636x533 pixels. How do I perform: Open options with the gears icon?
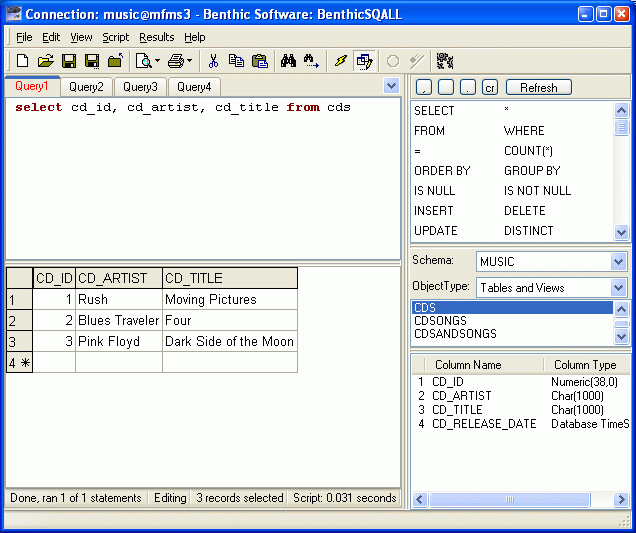pos(445,61)
